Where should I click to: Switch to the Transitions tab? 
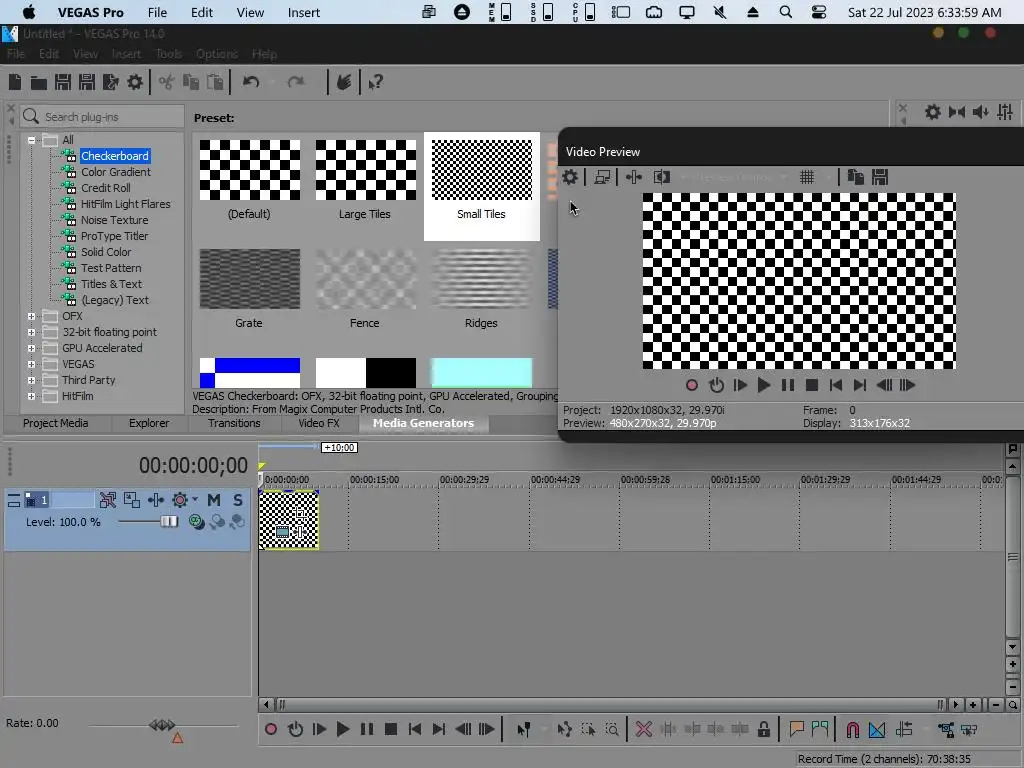coord(234,423)
